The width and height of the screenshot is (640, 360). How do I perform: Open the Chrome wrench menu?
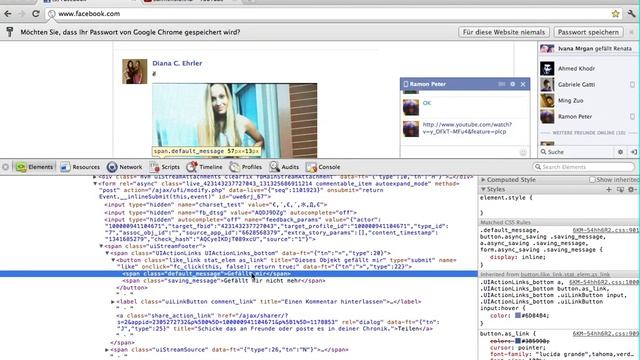[631, 14]
